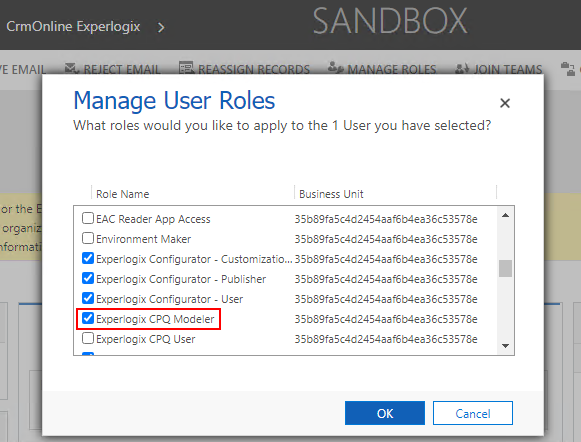Close the Manage User Roles dialog
Screen dimensions: 581x442
coord(505,103)
